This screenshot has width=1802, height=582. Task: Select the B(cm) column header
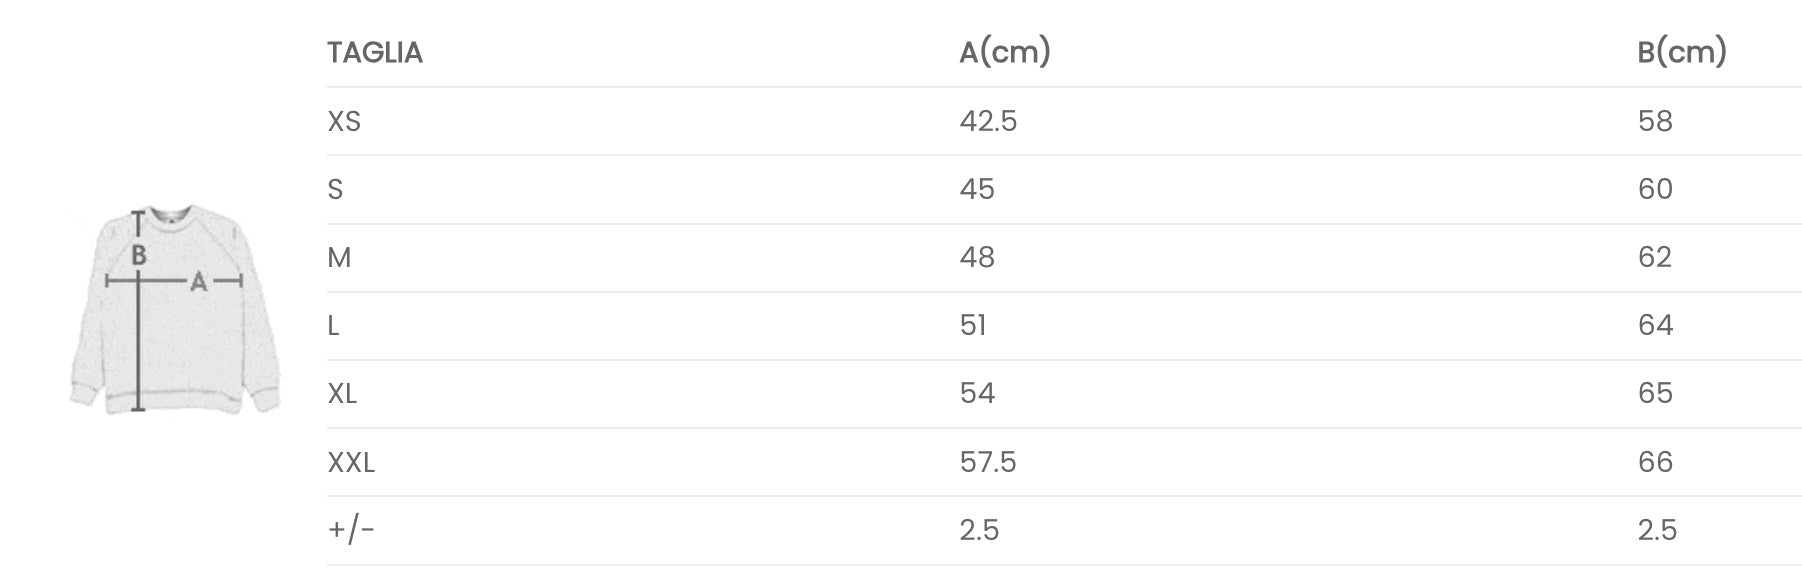pyautogui.click(x=1681, y=52)
